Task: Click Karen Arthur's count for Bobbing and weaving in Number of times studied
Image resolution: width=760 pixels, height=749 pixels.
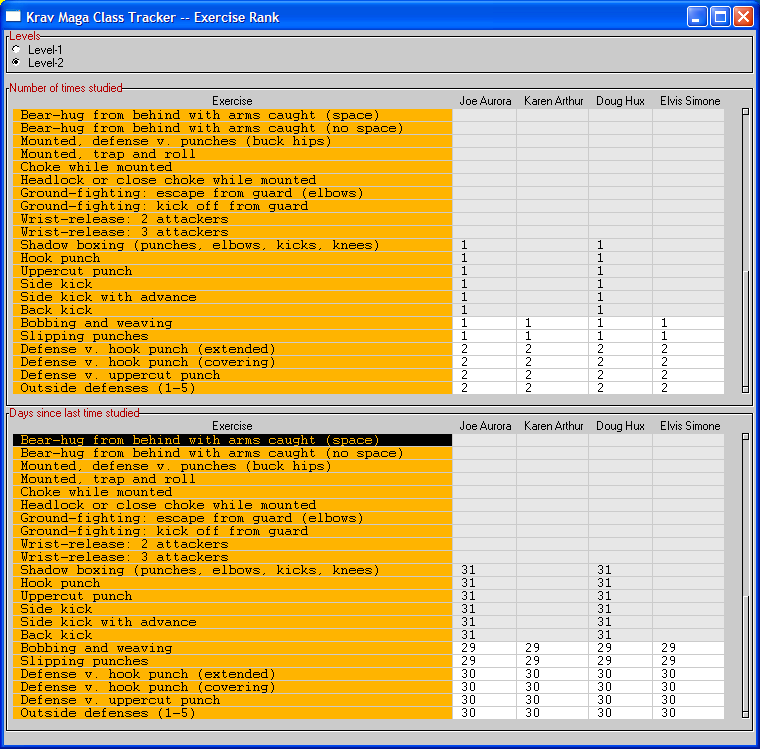Action: [553, 323]
